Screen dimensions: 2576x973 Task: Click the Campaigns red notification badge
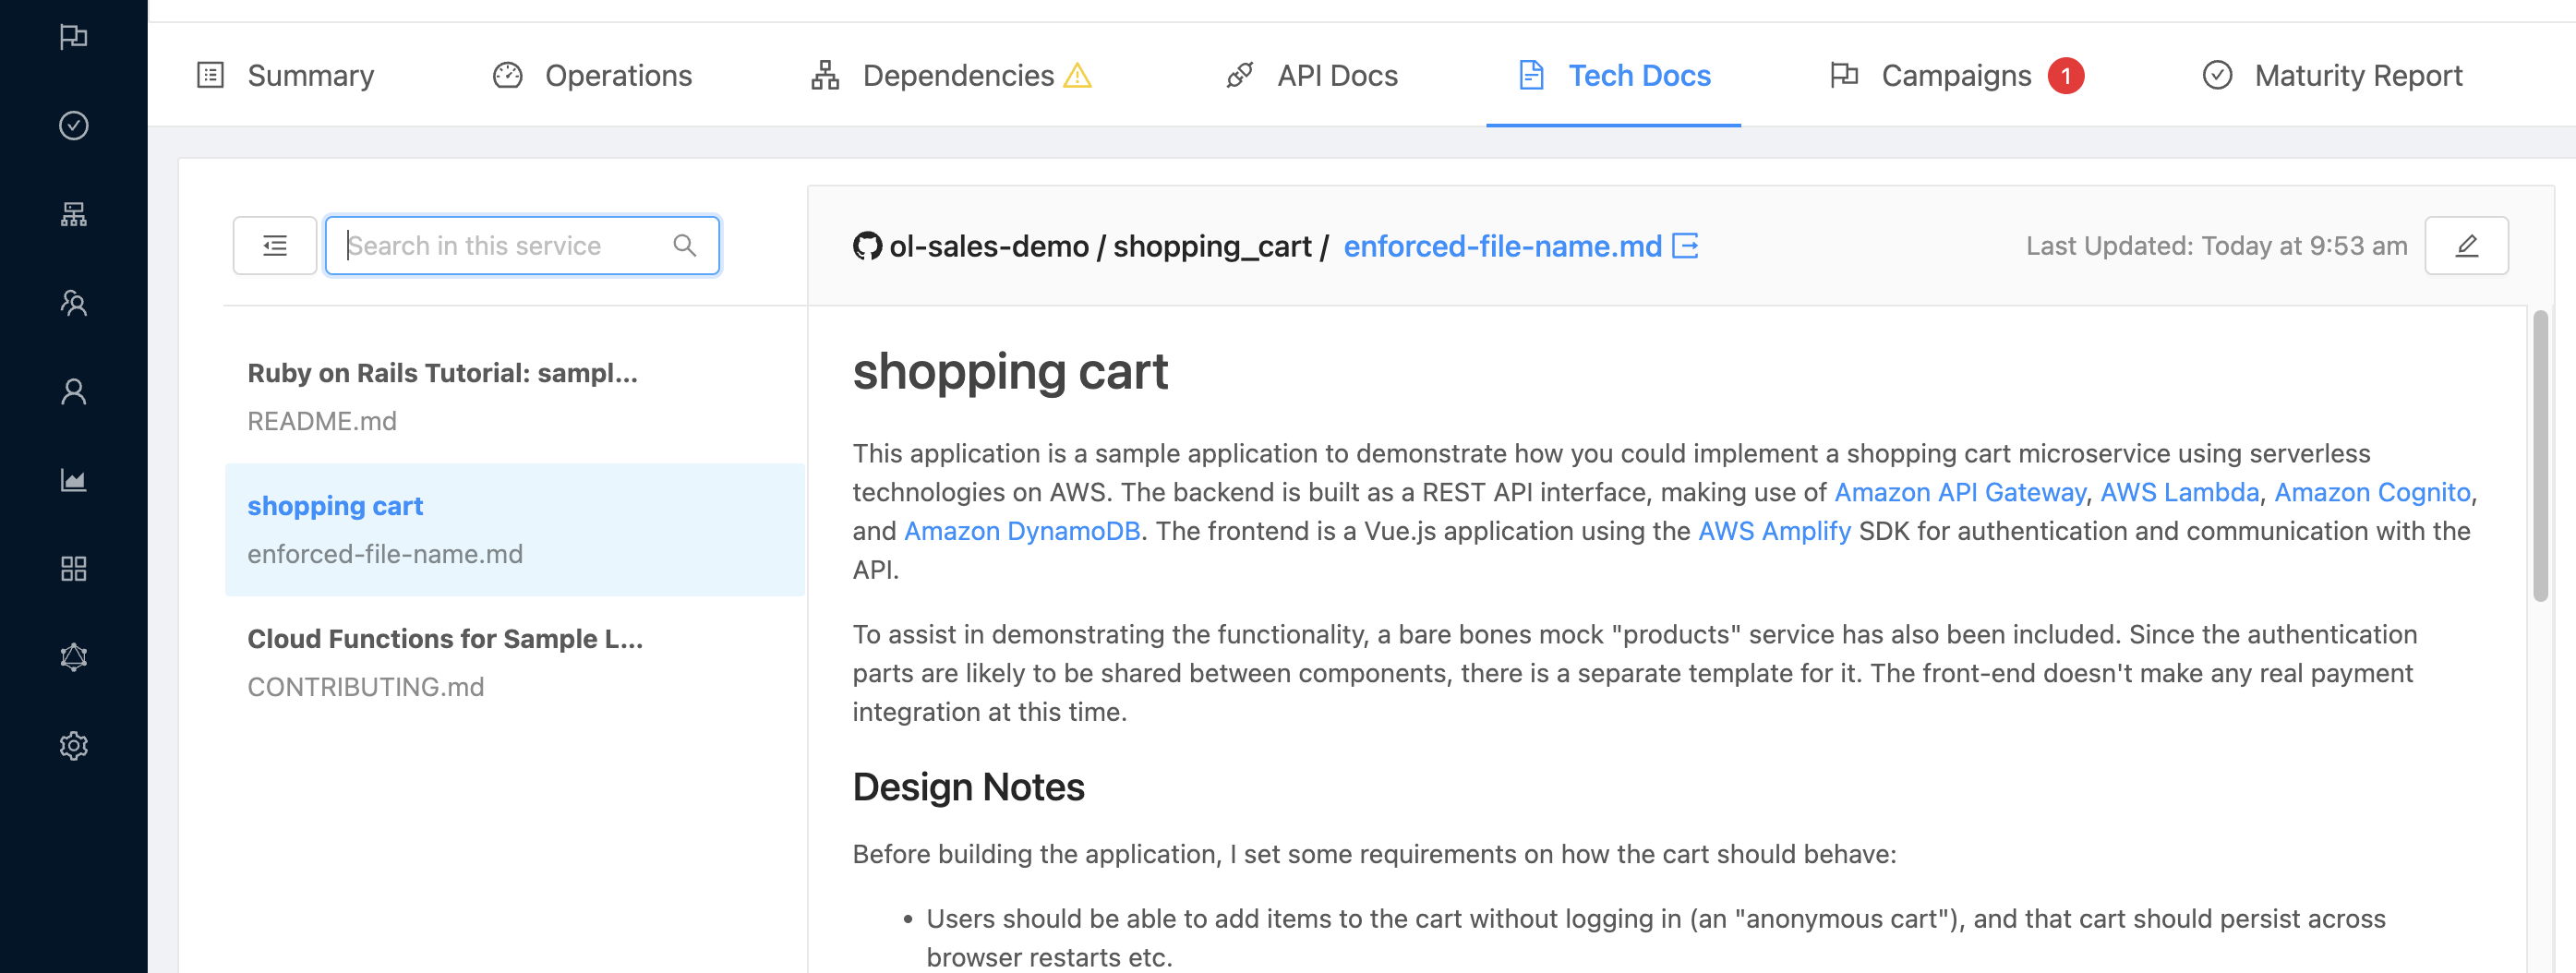coord(2065,75)
